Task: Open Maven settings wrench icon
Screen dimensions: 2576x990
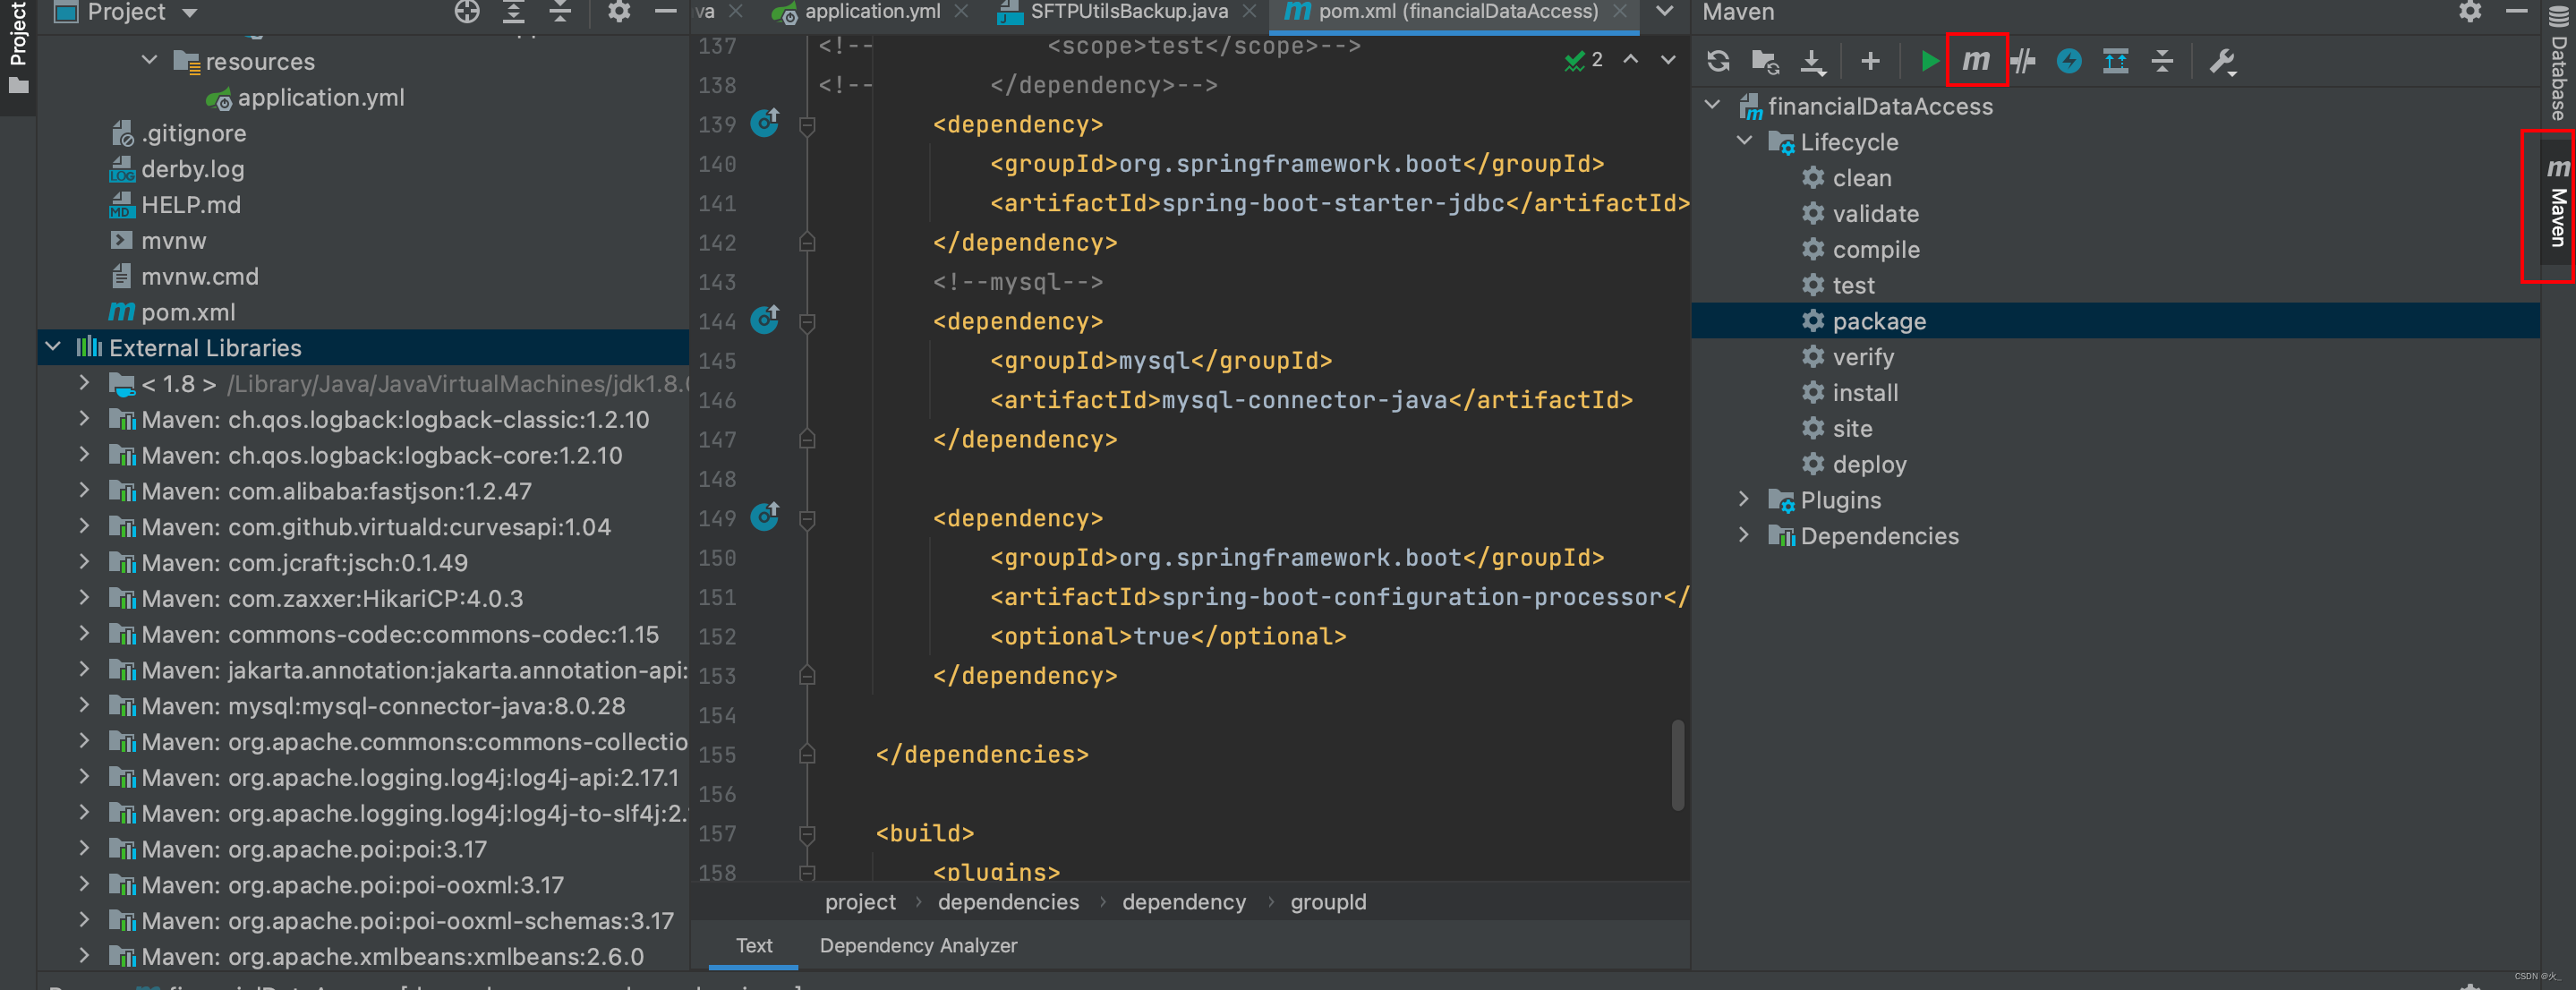Action: (2221, 61)
